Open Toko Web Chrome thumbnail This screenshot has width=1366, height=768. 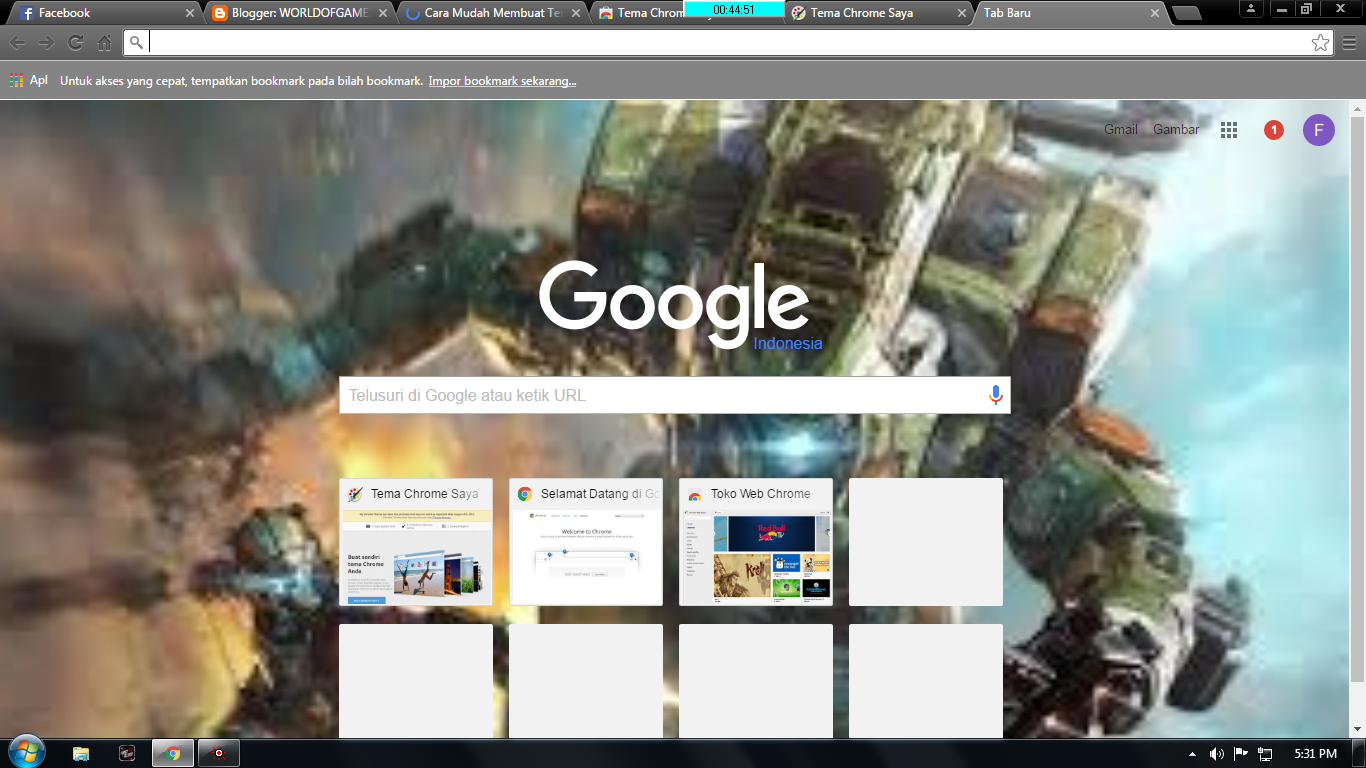[756, 542]
